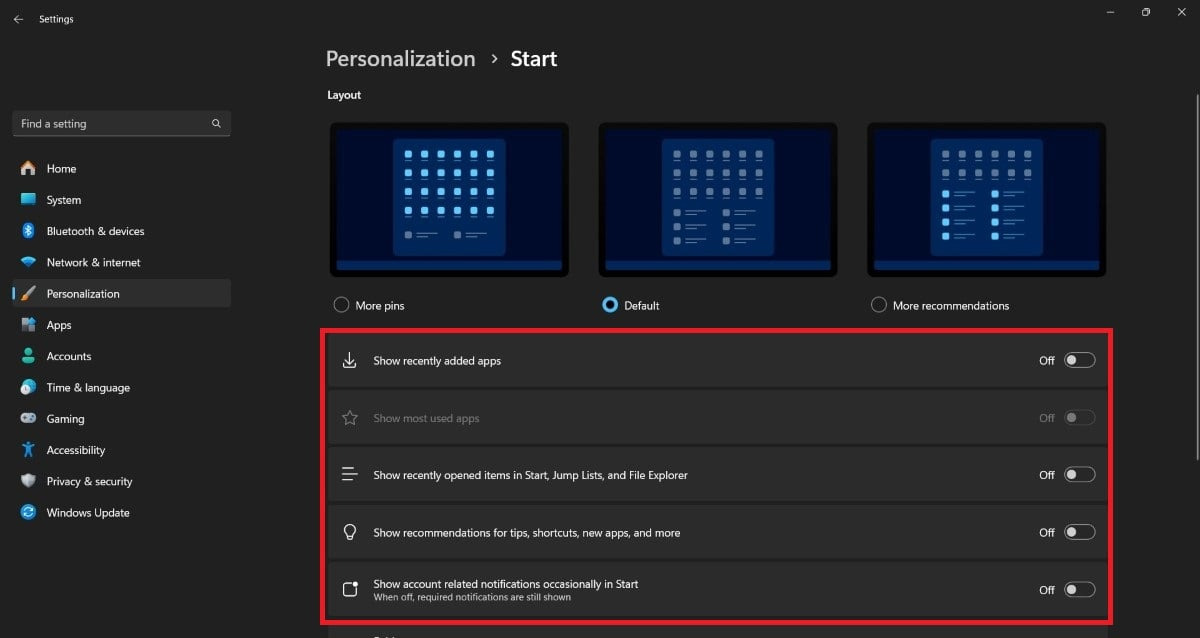Click the Network & internet wifi icon

point(28,262)
